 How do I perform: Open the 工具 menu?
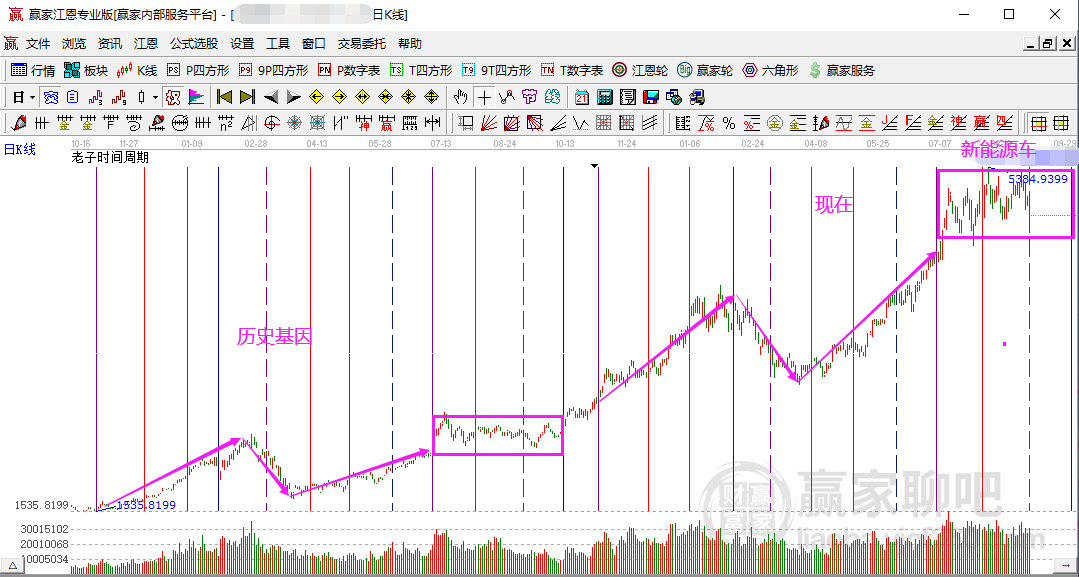[277, 43]
